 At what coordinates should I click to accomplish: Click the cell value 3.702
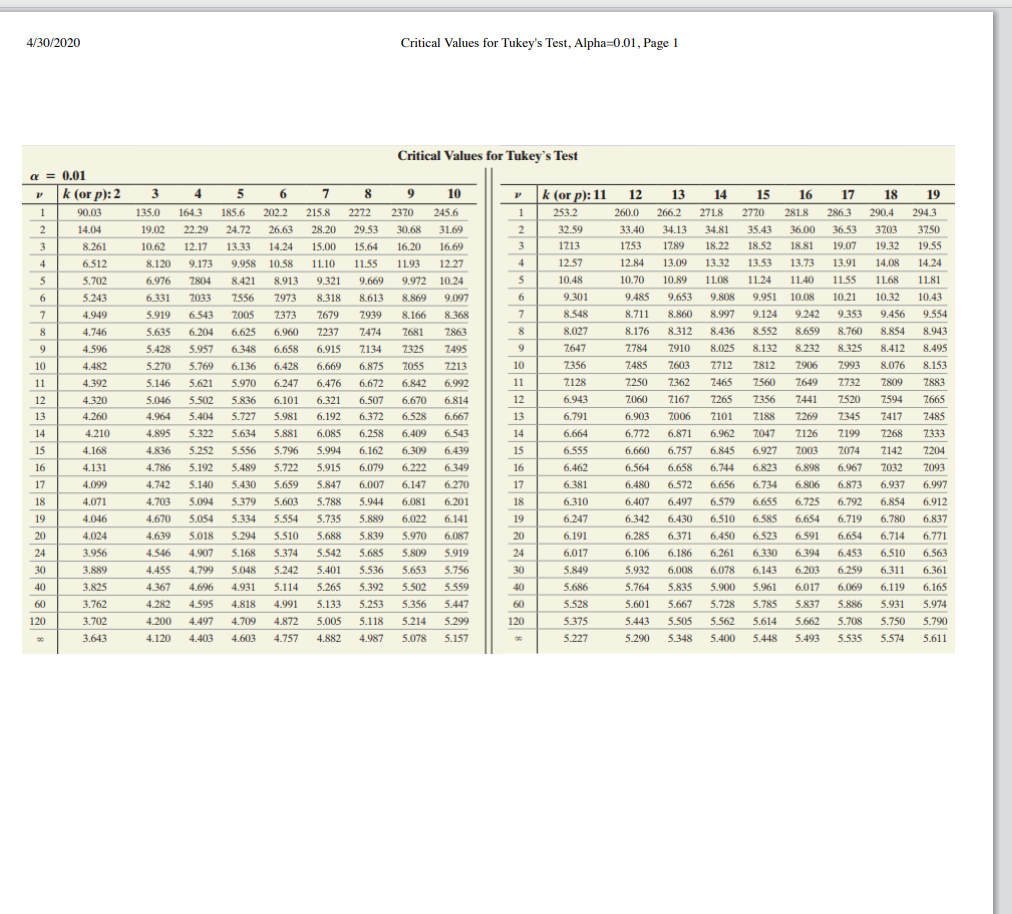[95, 622]
